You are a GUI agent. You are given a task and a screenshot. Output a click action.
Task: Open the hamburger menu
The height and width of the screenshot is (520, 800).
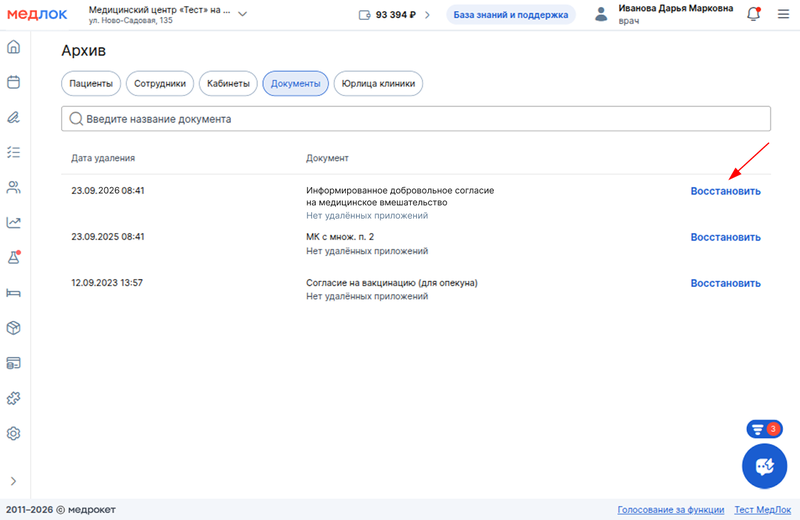pos(784,14)
